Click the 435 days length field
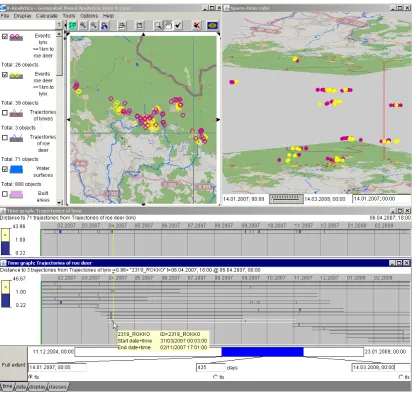The width and height of the screenshot is (413, 395). coord(211,367)
